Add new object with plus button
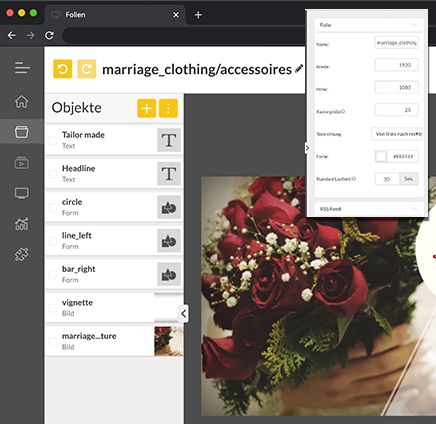The height and width of the screenshot is (424, 436). [x=147, y=108]
